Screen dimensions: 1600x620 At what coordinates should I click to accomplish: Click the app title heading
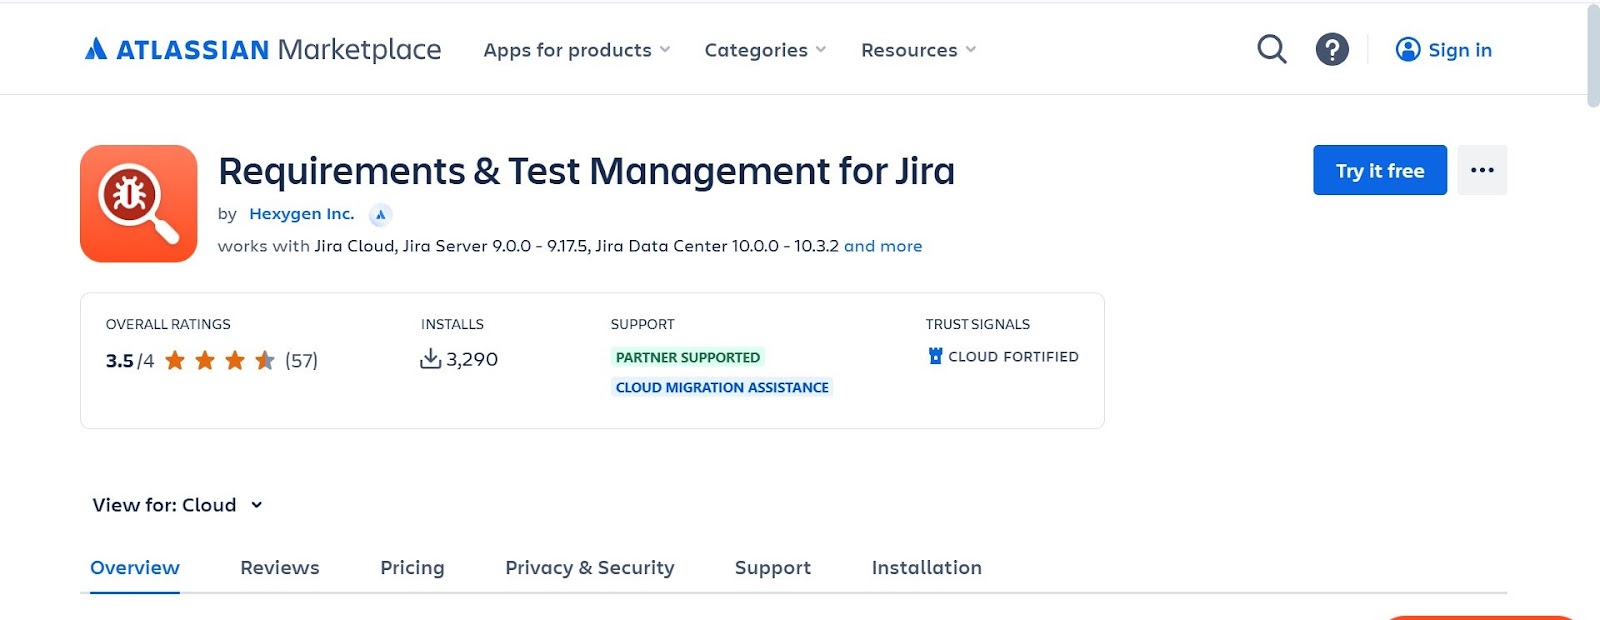click(587, 171)
